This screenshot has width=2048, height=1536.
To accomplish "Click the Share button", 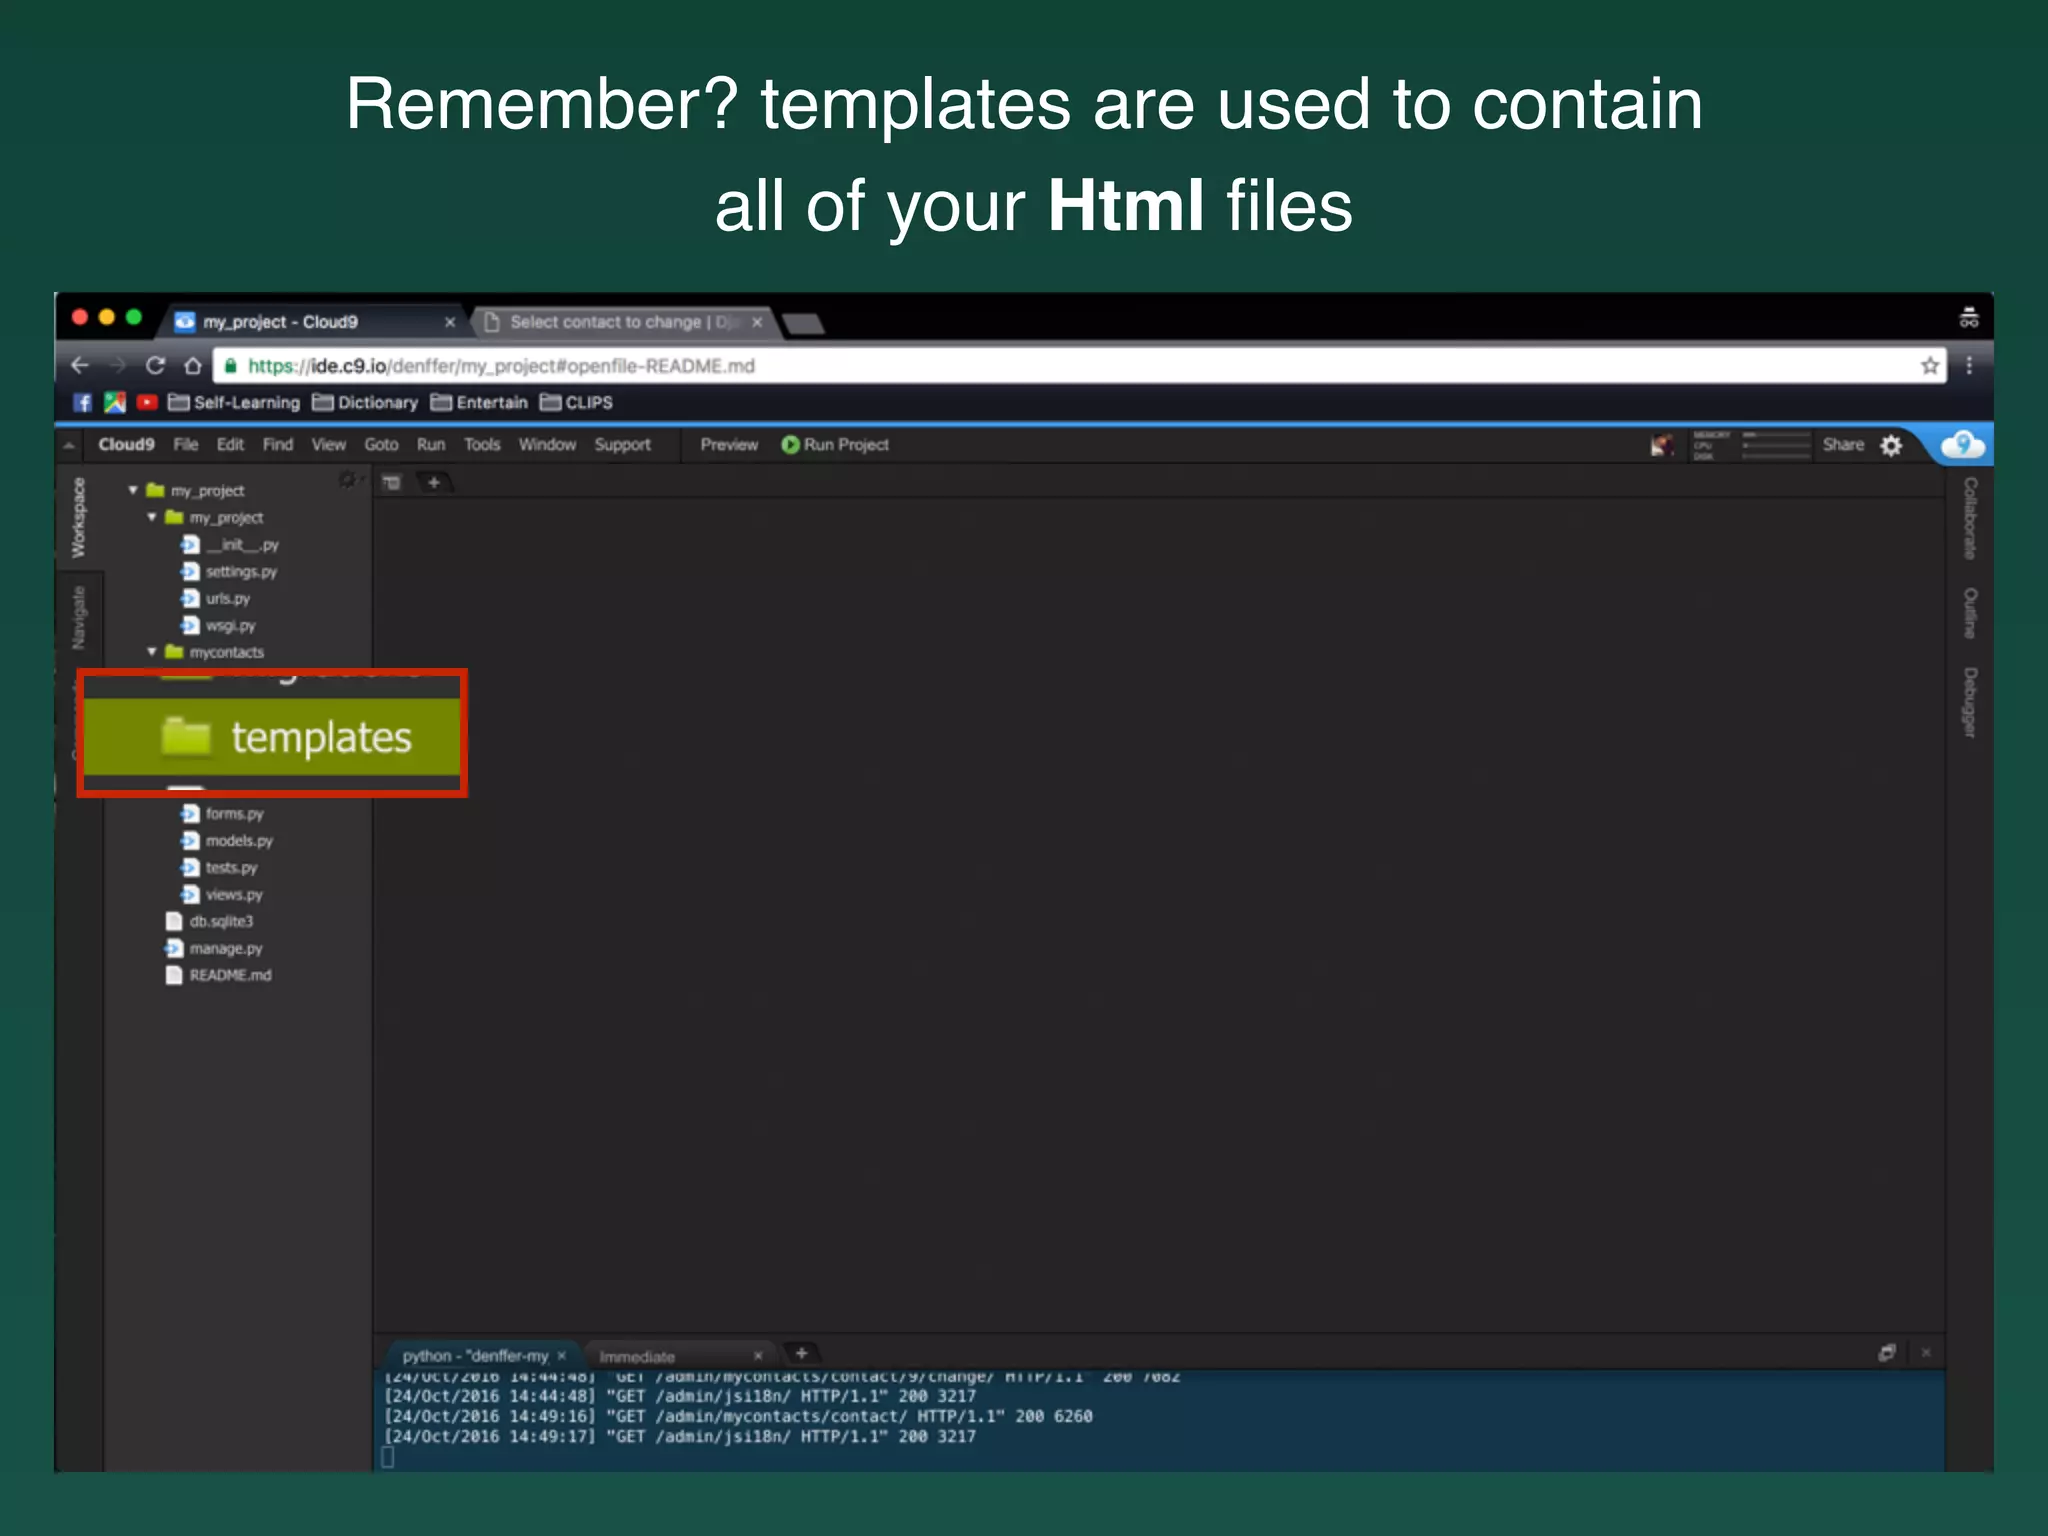I will pos(1842,445).
